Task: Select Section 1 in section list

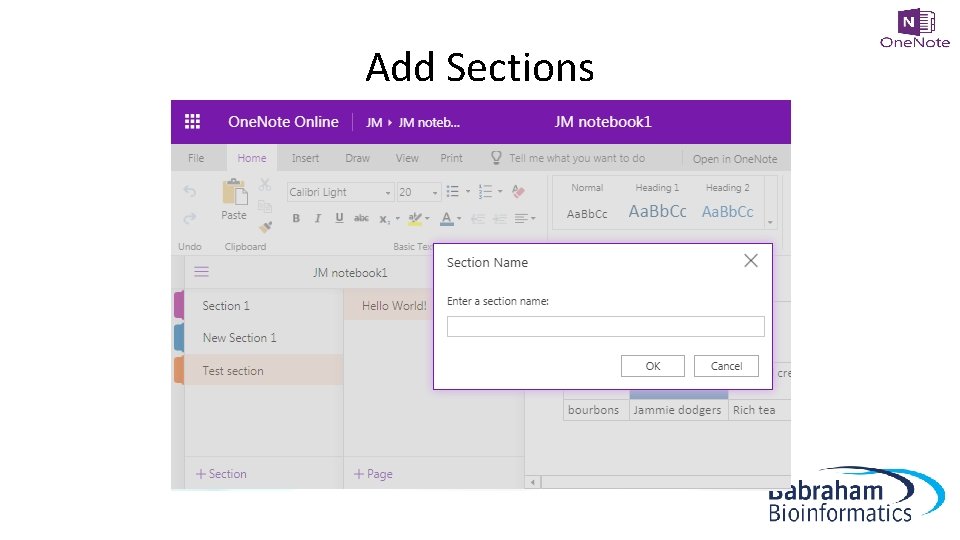Action: [263, 306]
